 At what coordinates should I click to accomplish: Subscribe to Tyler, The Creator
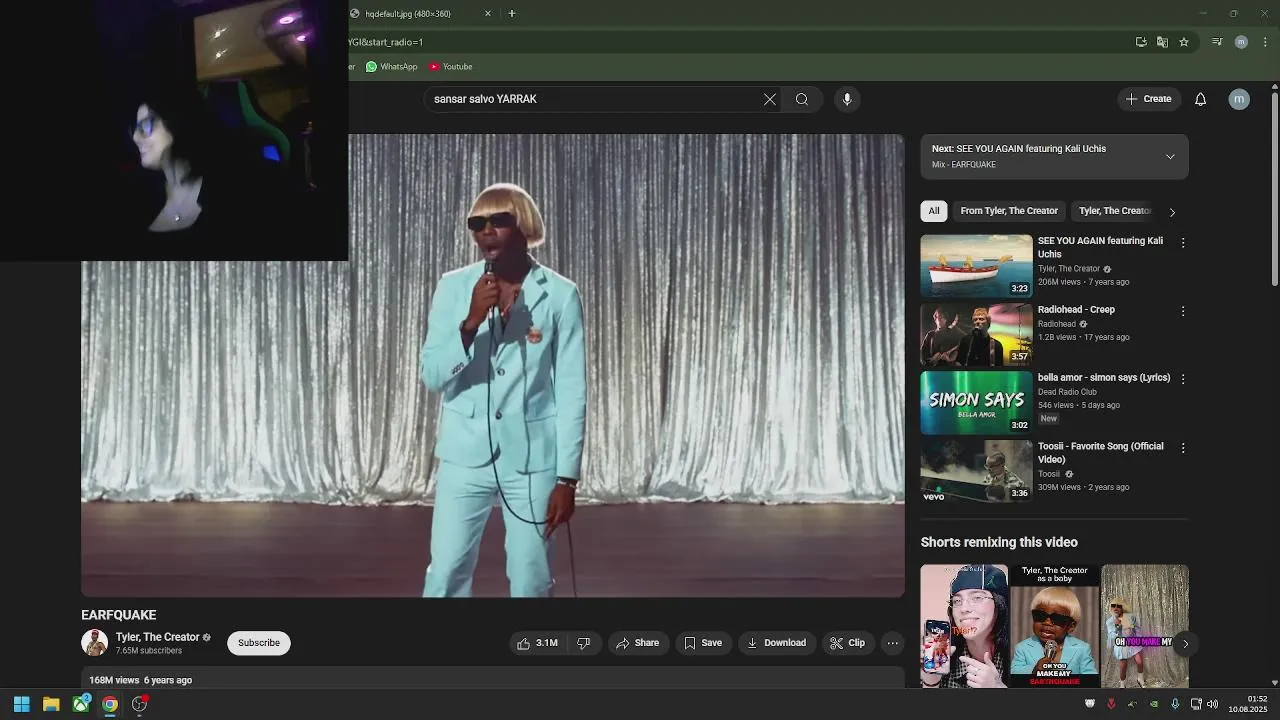tap(259, 643)
